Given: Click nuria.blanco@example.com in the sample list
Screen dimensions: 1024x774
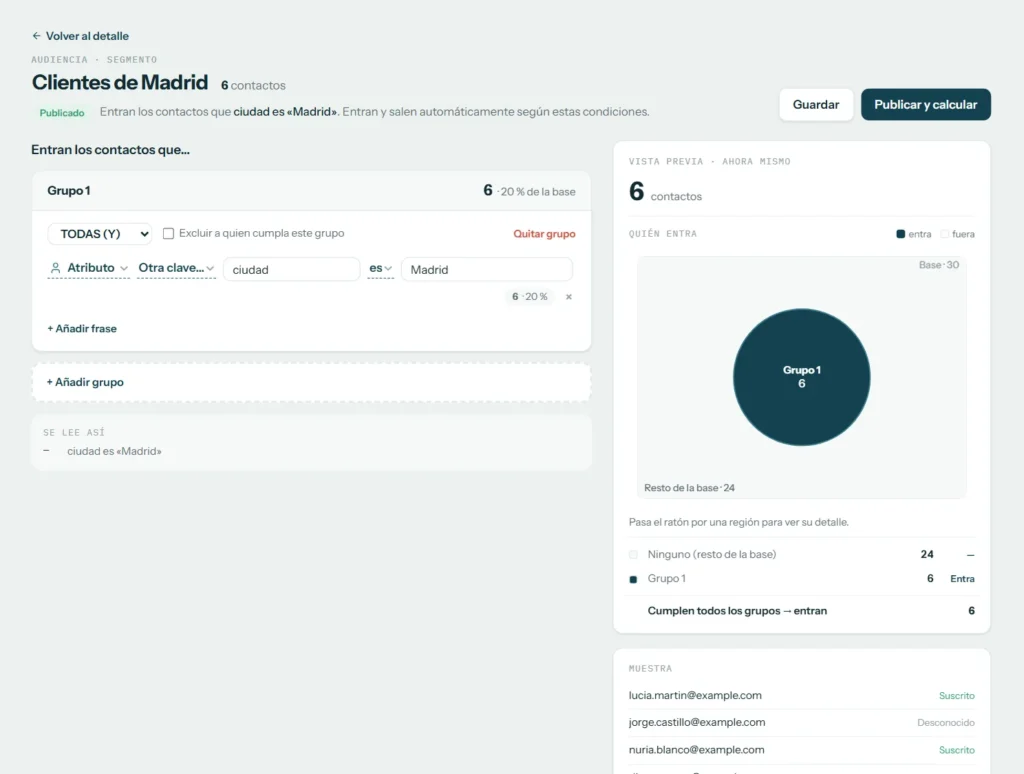Looking at the screenshot, I should tap(696, 750).
